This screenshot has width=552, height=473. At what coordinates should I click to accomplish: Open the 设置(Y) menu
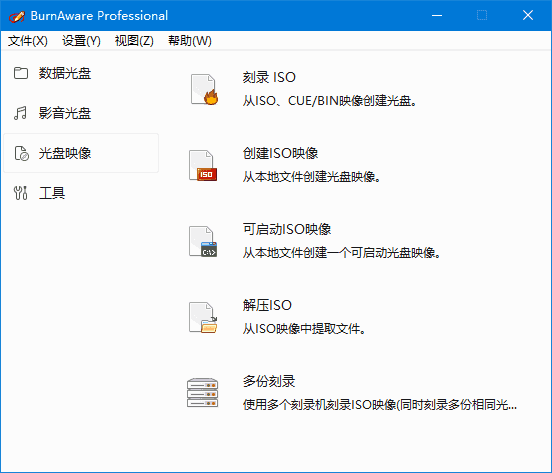81,41
